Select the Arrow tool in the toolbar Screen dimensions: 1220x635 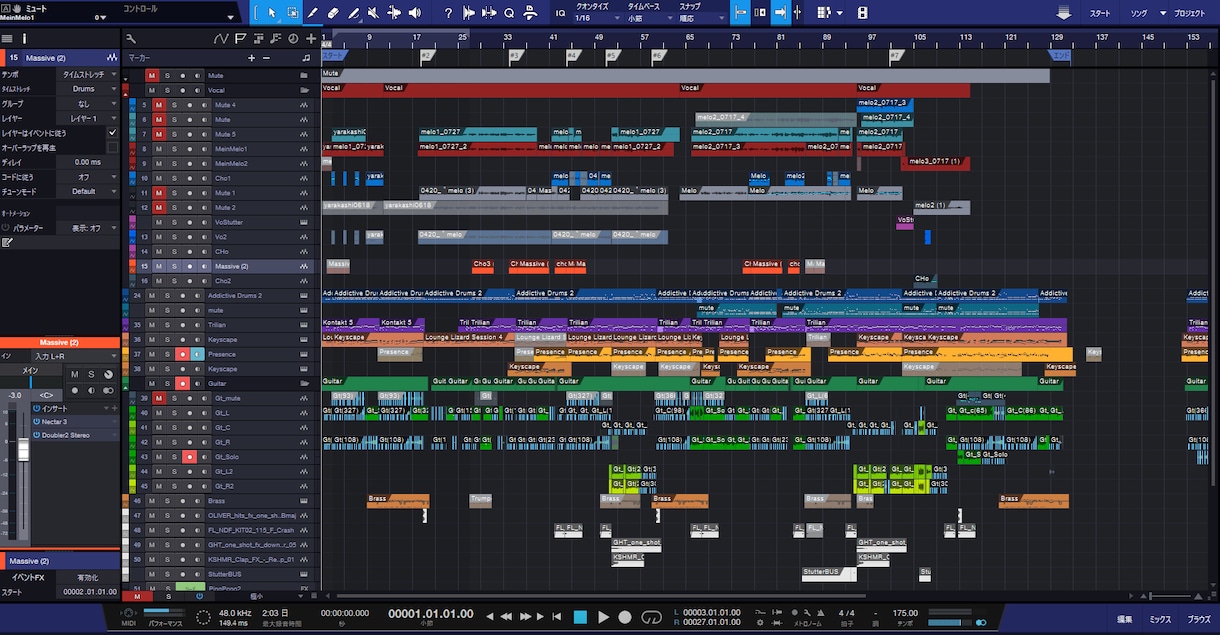[272, 13]
